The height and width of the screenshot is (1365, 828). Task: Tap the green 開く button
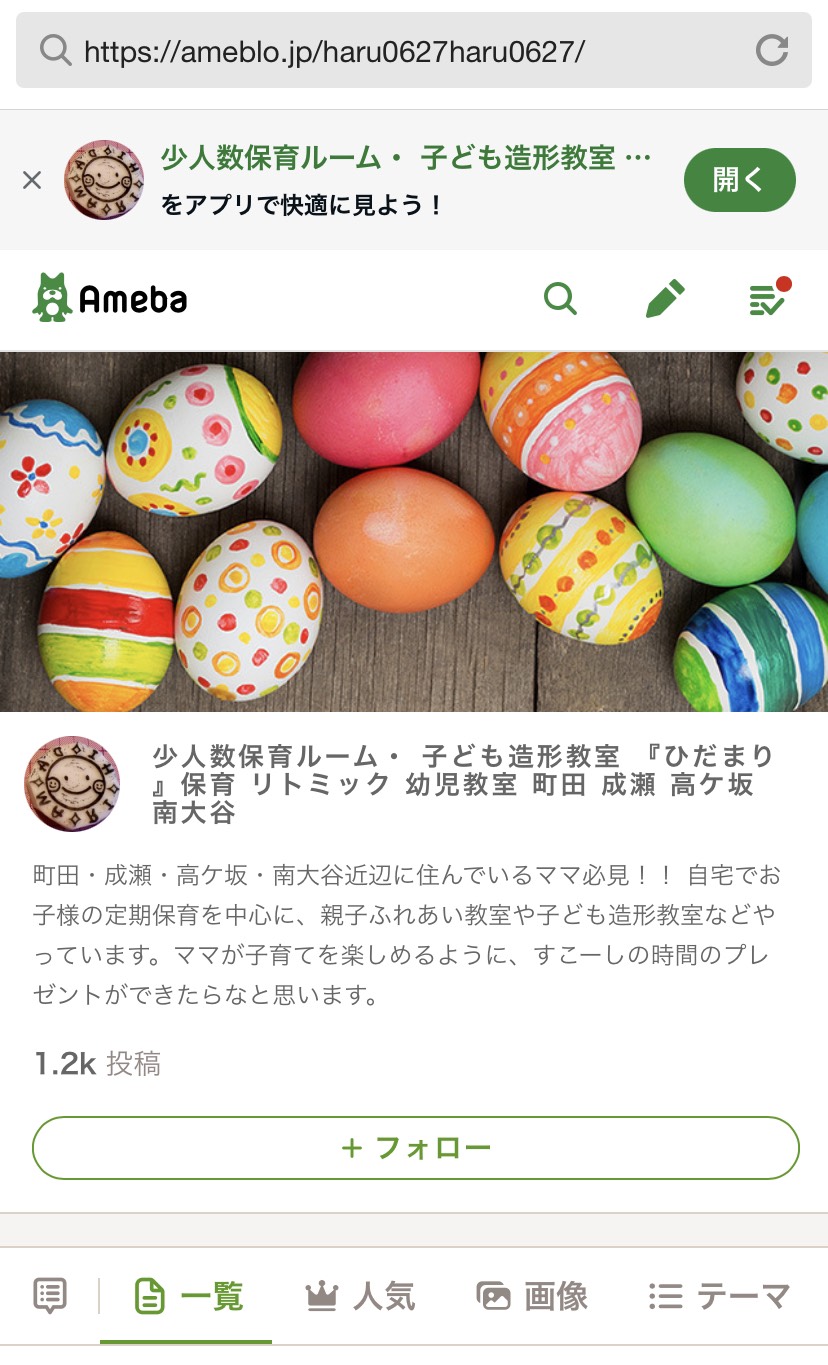pyautogui.click(x=740, y=180)
